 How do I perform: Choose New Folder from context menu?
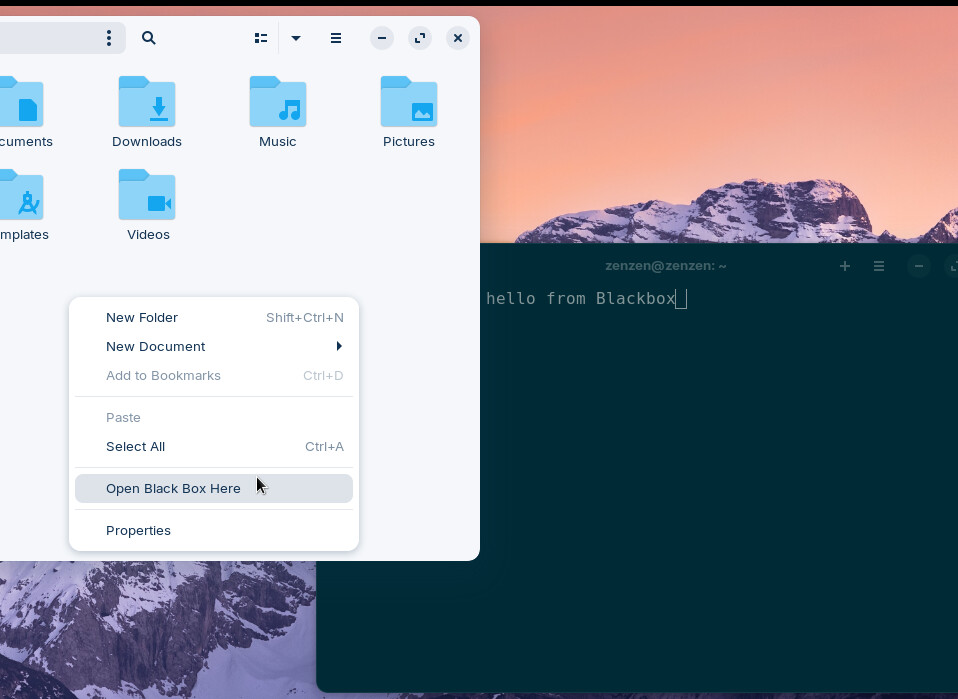[214, 318]
